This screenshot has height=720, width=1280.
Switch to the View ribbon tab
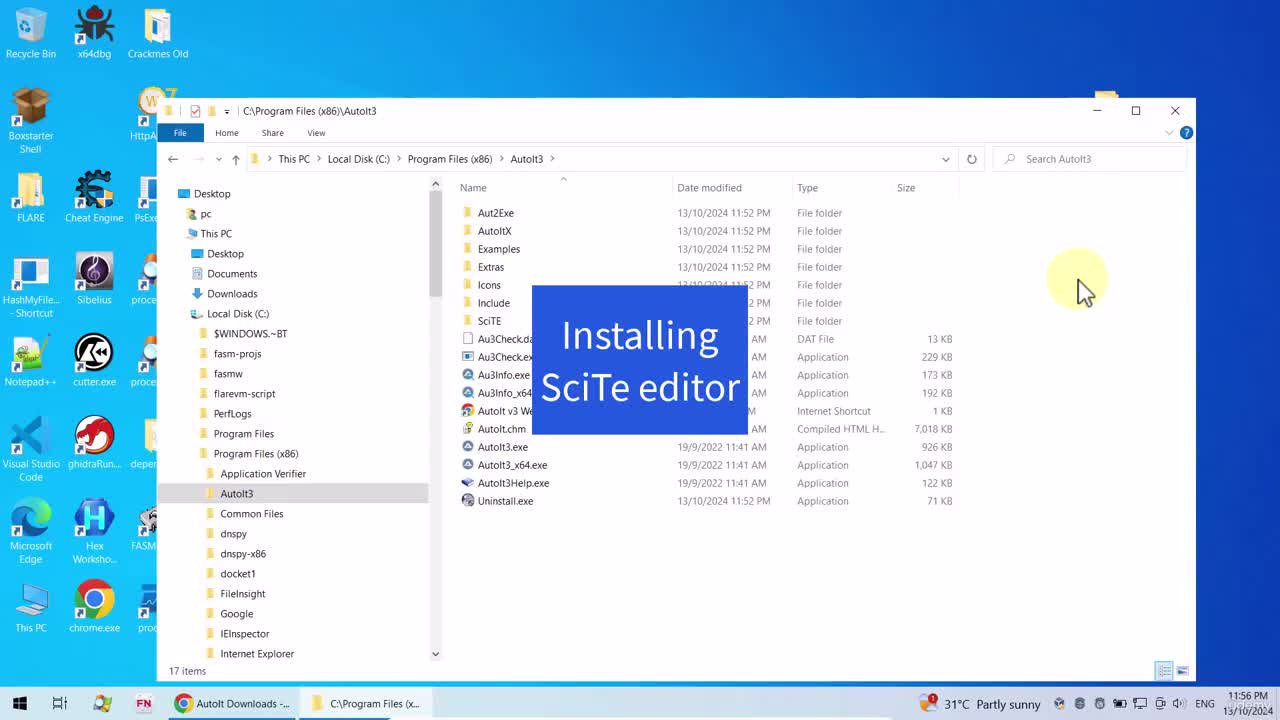[x=316, y=133]
